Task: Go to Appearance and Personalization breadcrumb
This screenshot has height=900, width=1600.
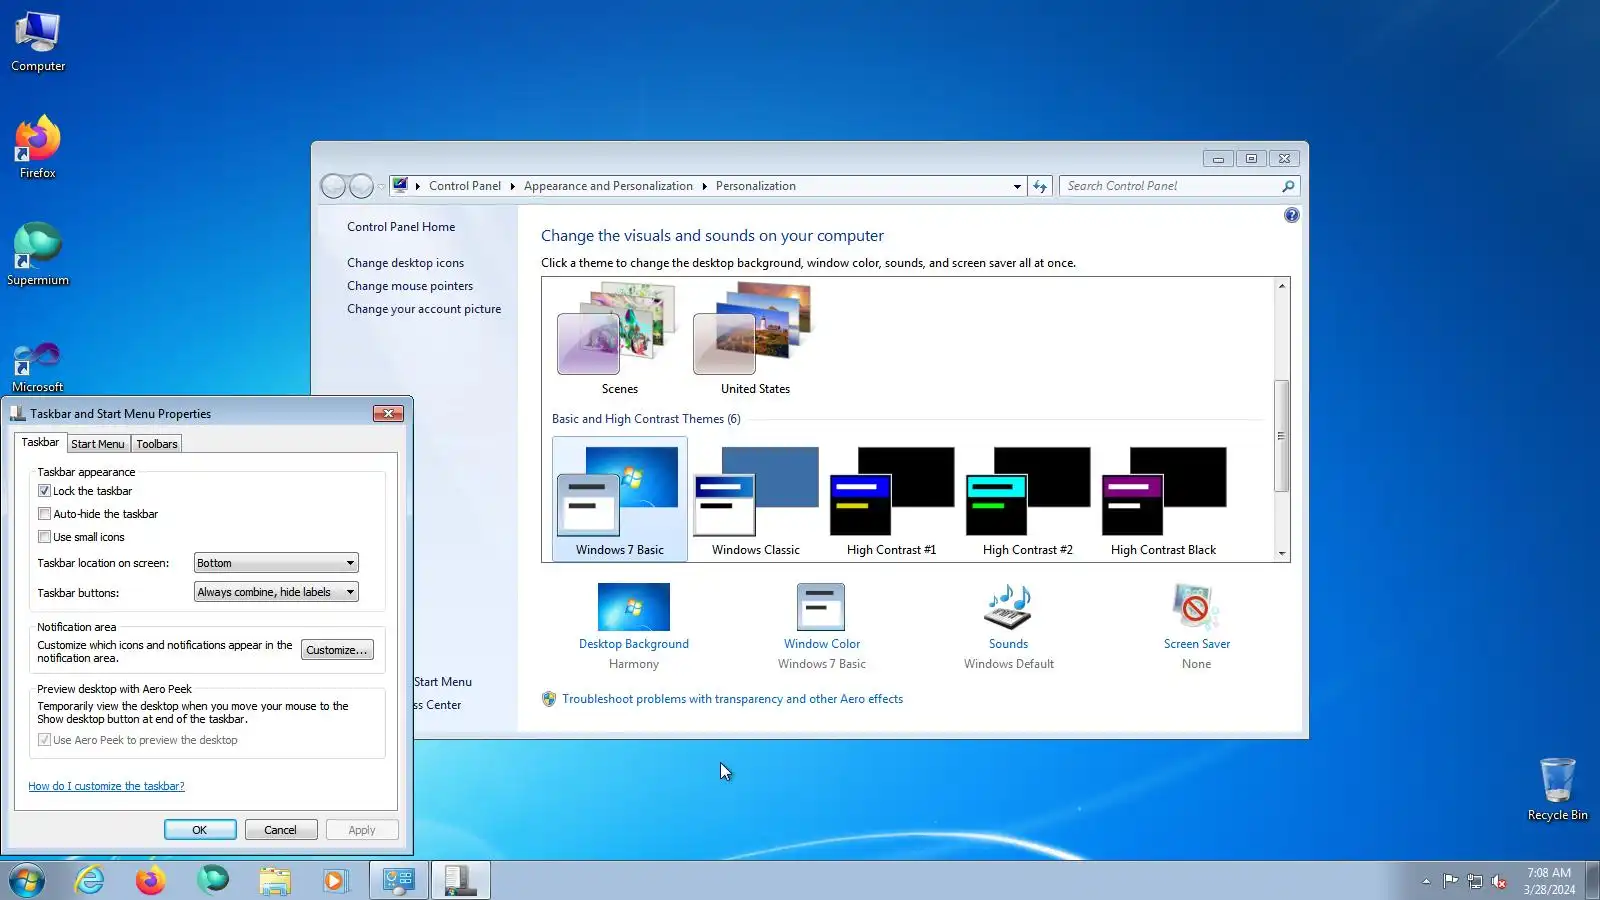Action: pyautogui.click(x=608, y=186)
